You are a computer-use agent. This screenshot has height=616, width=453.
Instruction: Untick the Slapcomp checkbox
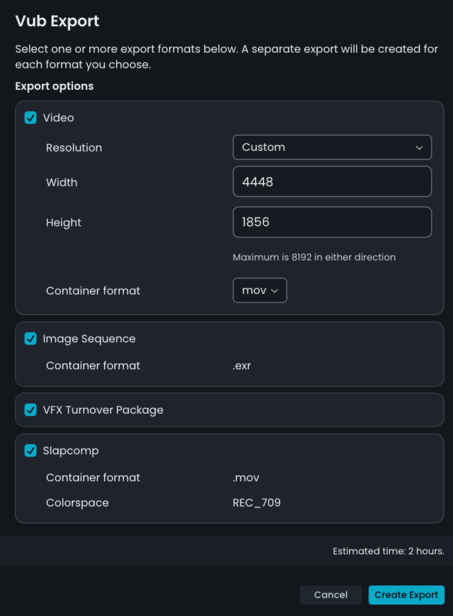(x=30, y=451)
